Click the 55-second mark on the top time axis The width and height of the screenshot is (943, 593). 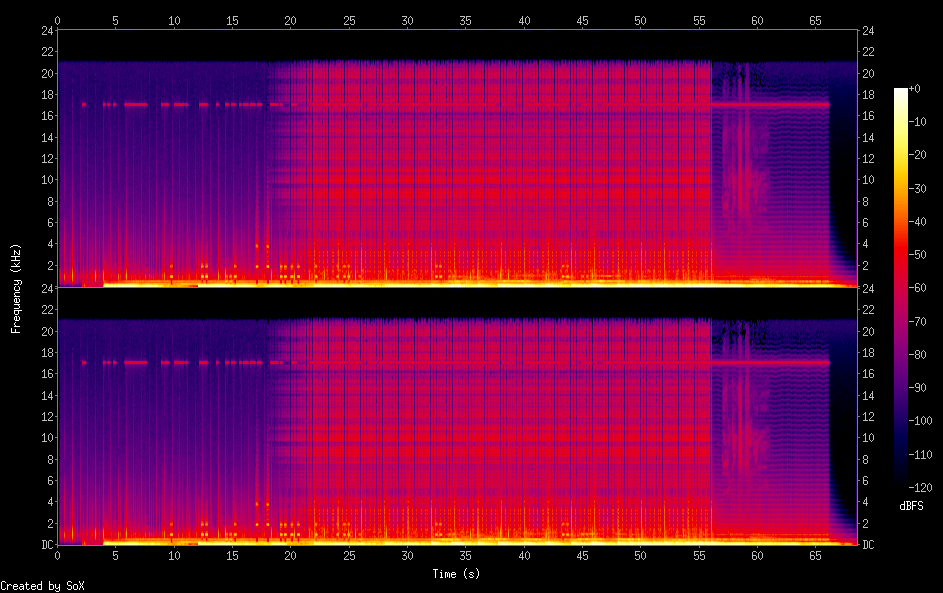click(699, 19)
